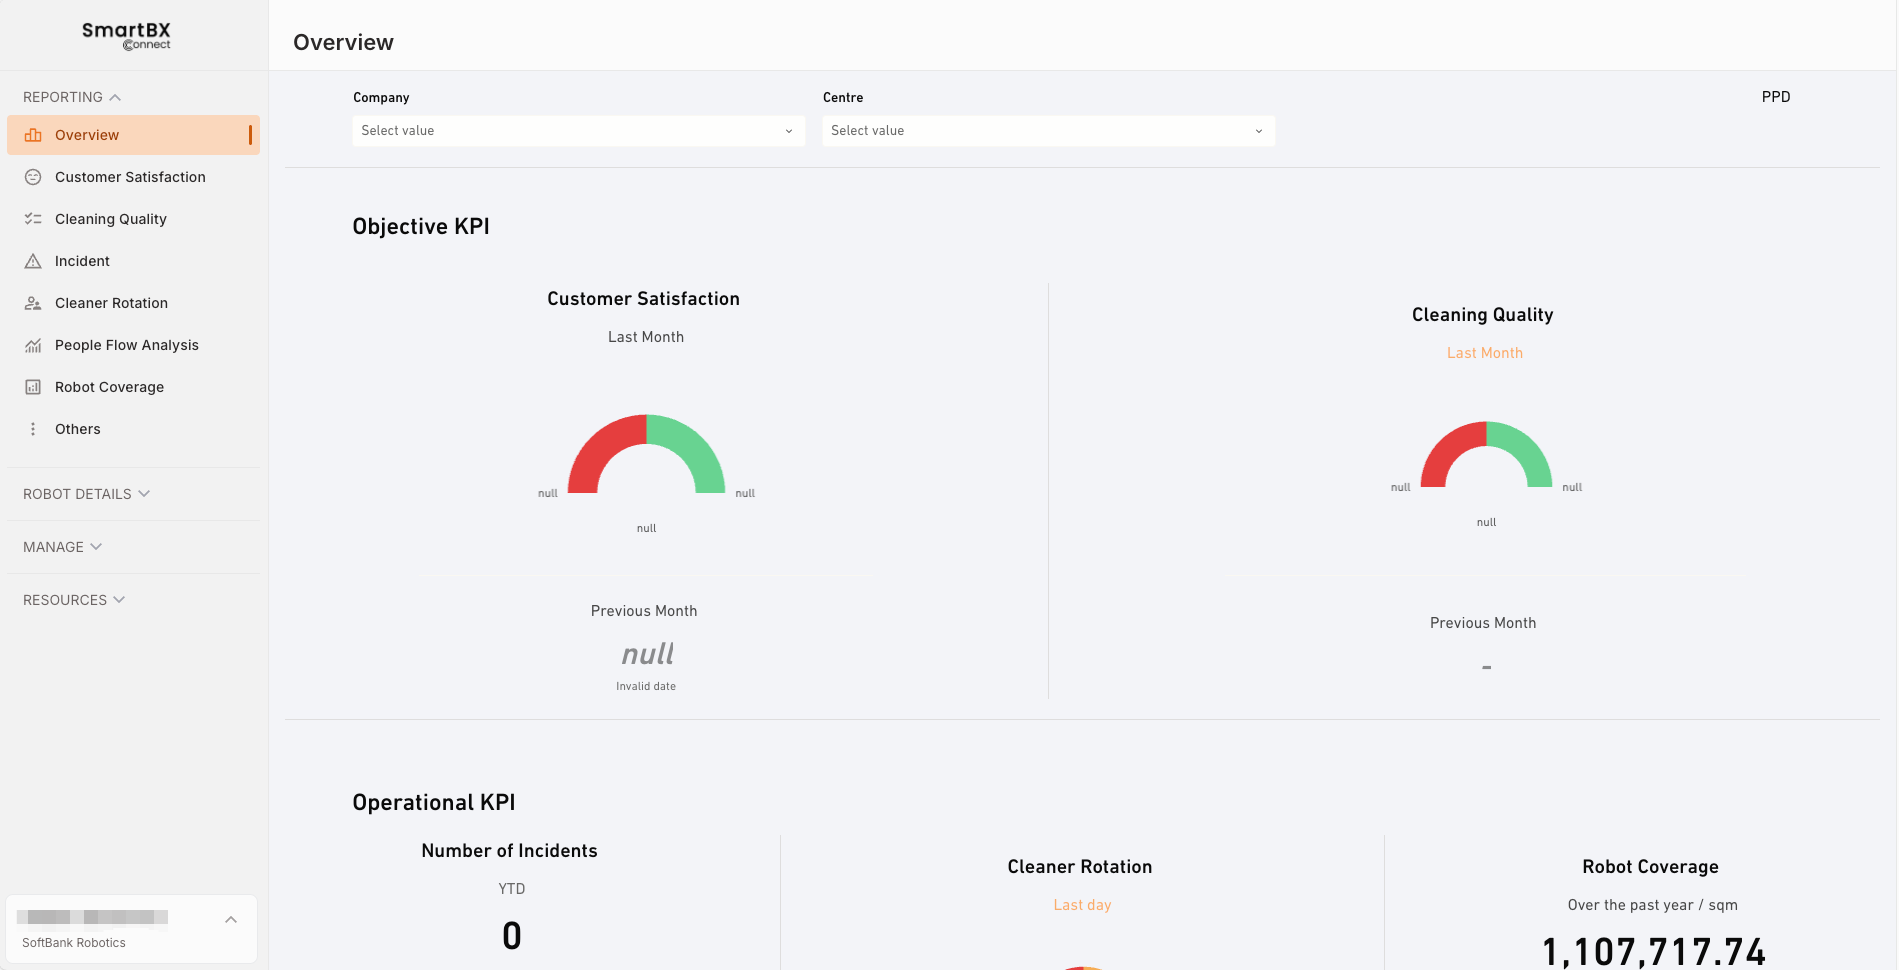
Task: Expand the RESOURCES section
Action: [74, 600]
